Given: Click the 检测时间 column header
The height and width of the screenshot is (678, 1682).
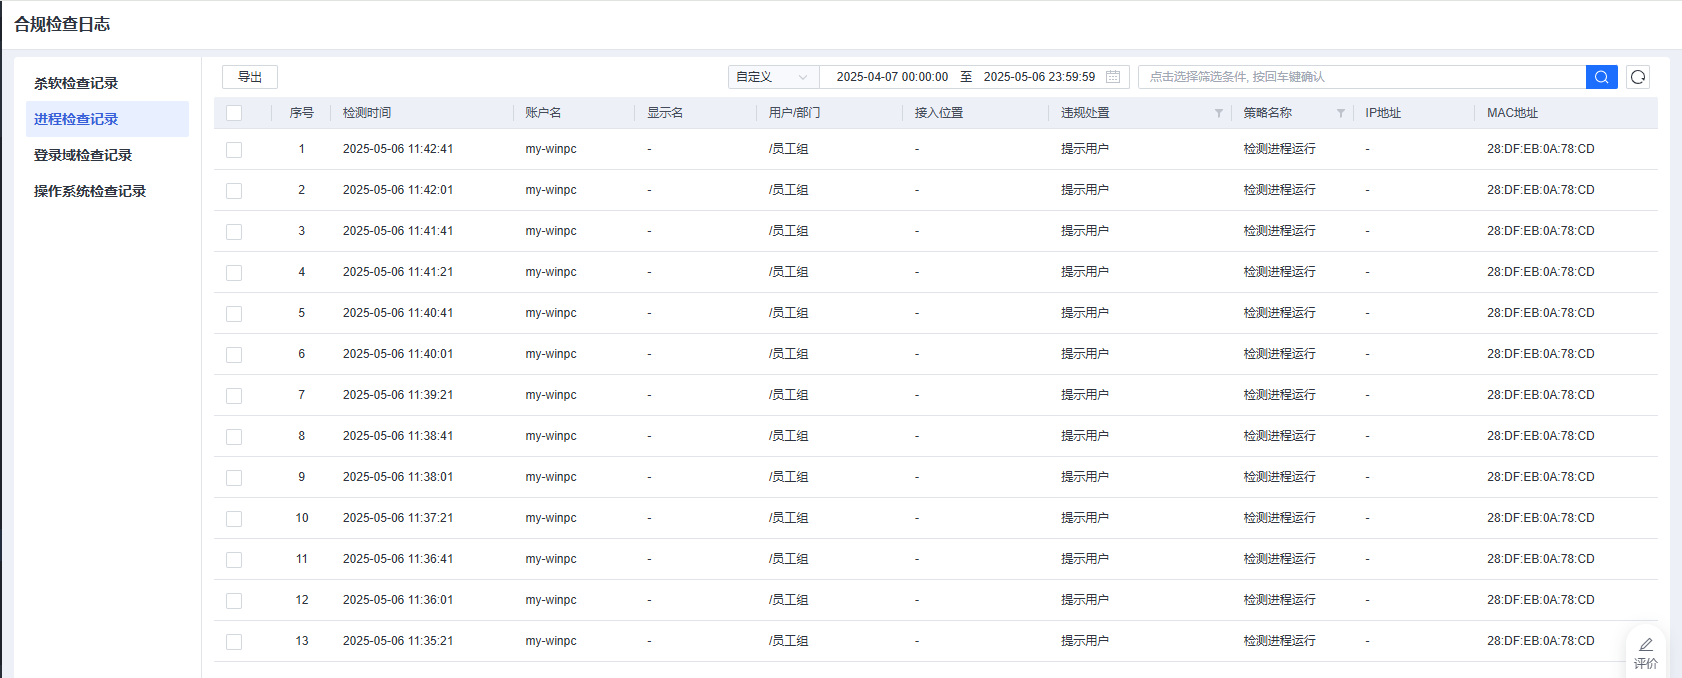Looking at the screenshot, I should [x=367, y=113].
